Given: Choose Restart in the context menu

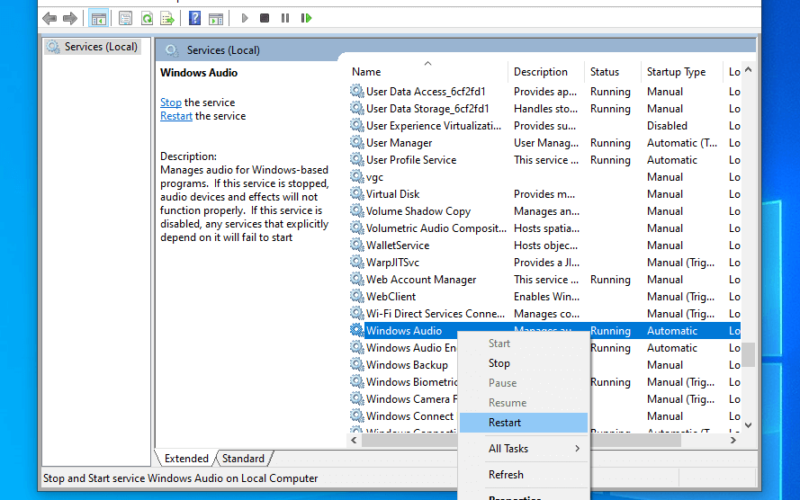Looking at the screenshot, I should (x=523, y=422).
